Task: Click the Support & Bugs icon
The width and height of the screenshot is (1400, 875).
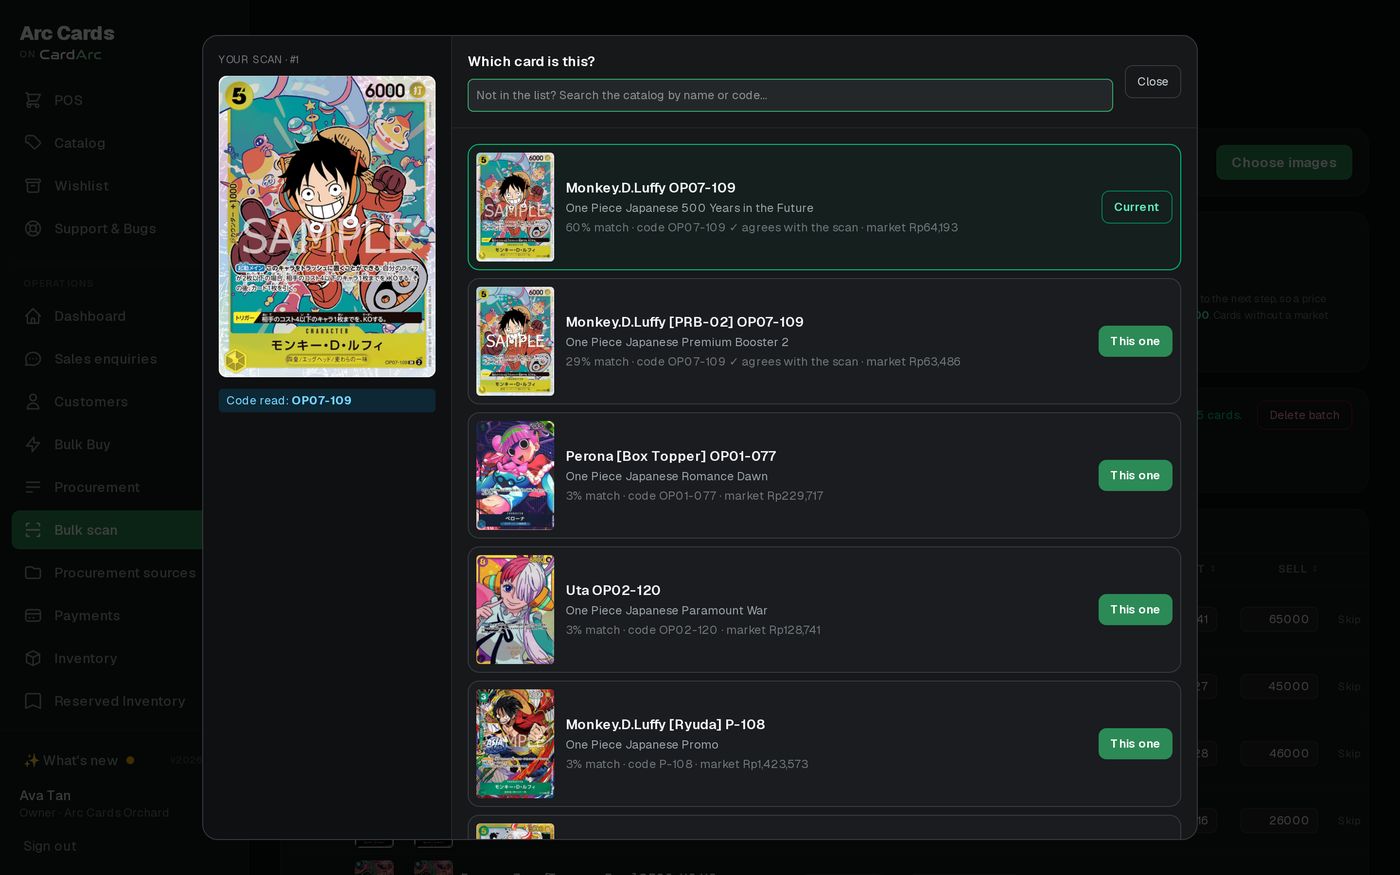Action: 33,229
